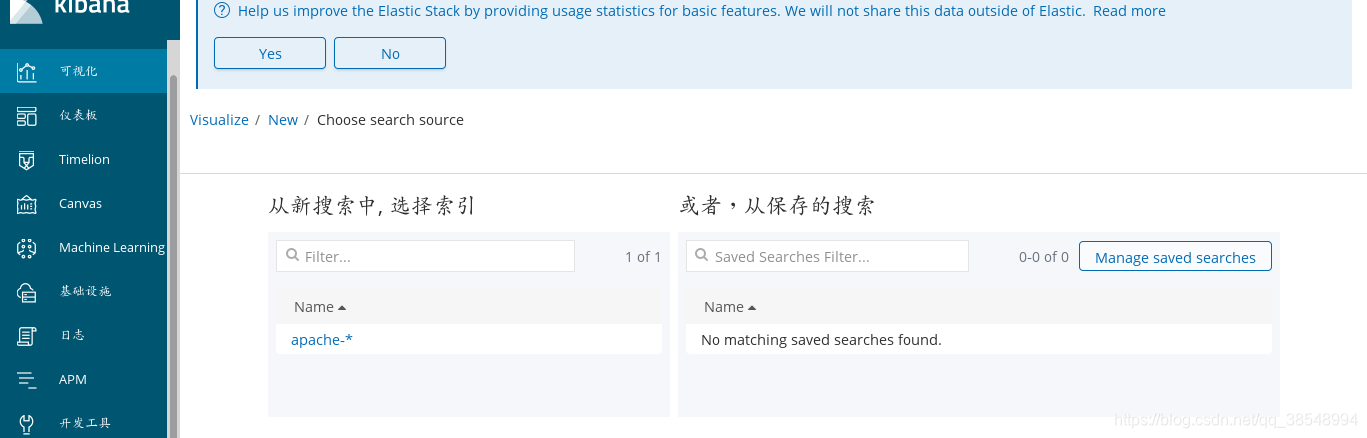Sort saved searches by Name arrow
Viewport: 1367px width, 438px height.
752,308
